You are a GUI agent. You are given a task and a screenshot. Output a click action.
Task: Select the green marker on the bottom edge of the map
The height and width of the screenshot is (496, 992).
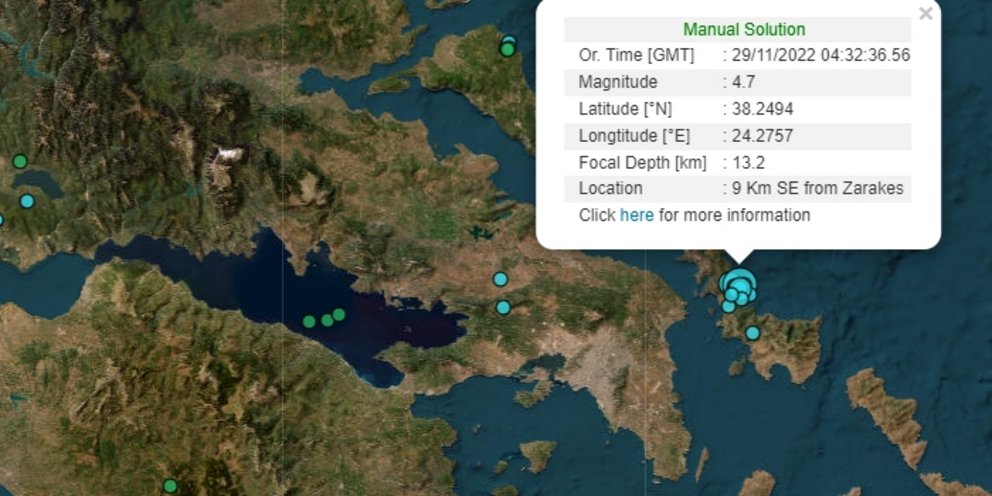pyautogui.click(x=170, y=486)
